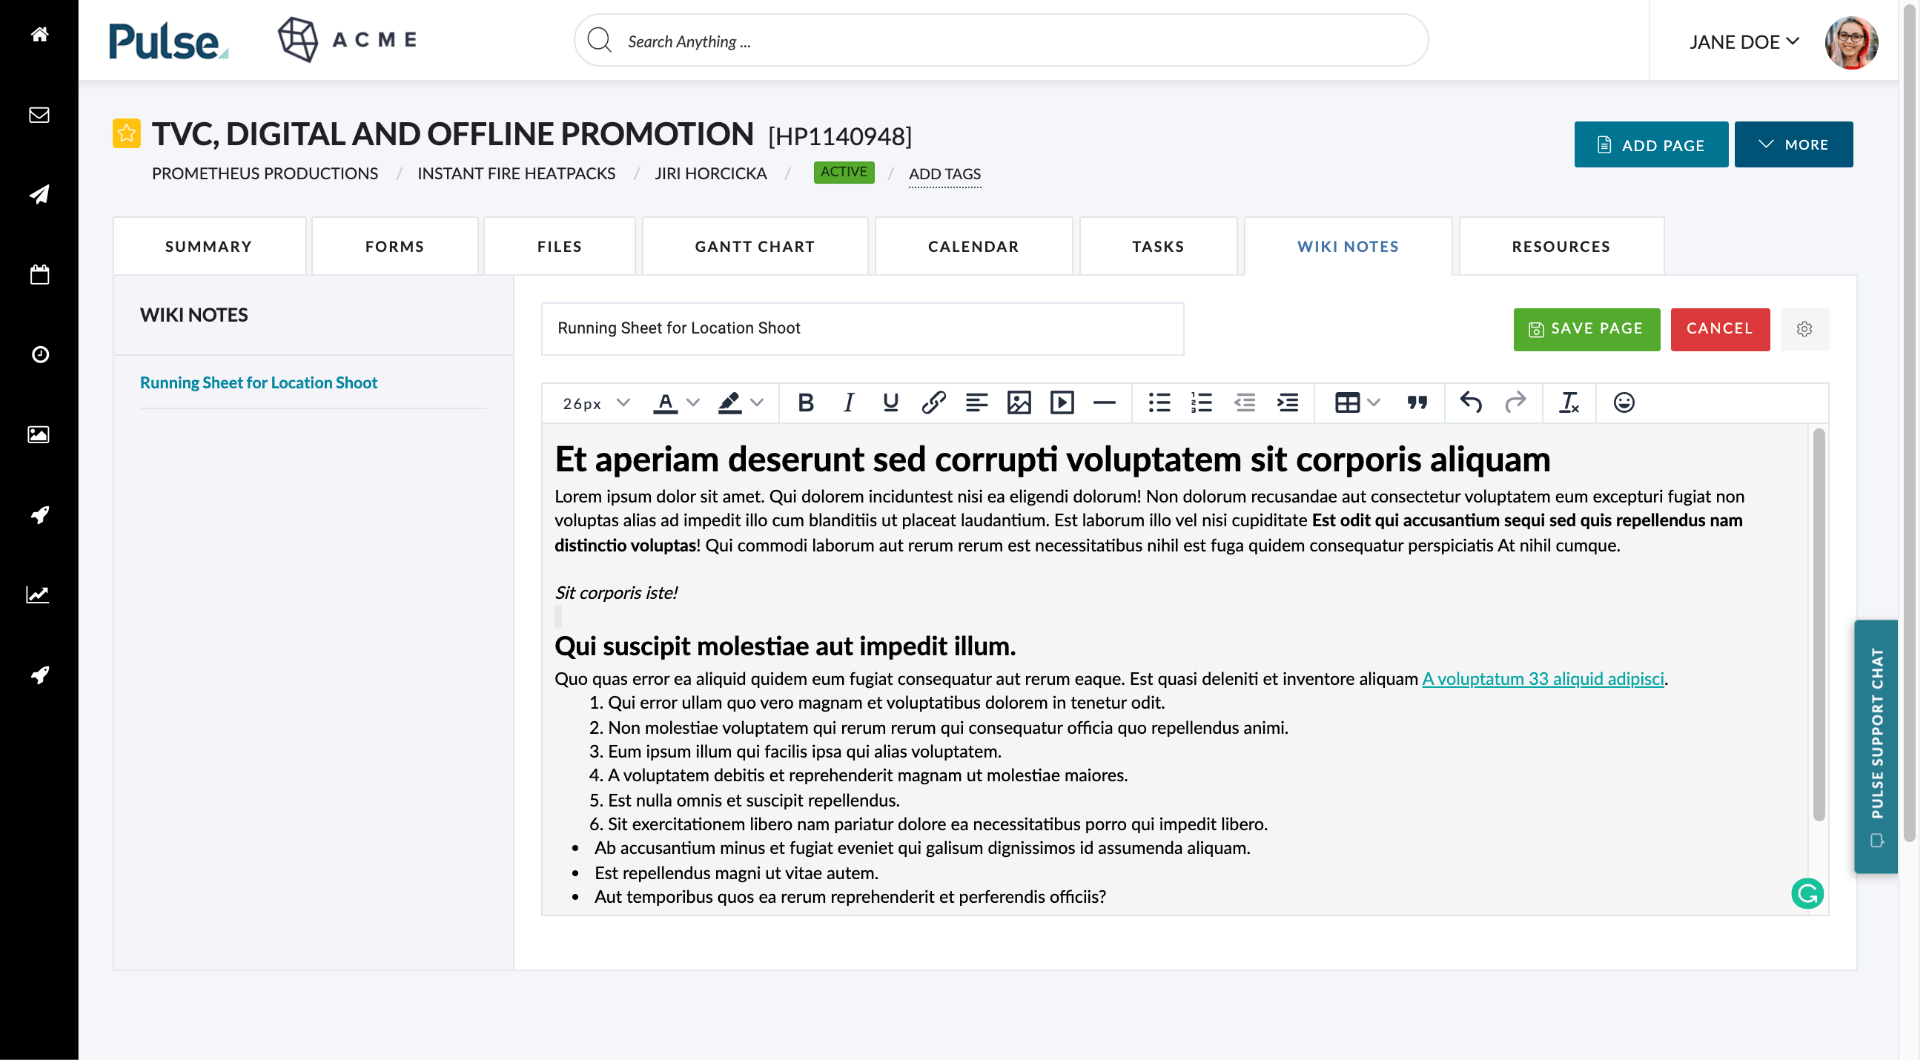The image size is (1920, 1060).
Task: Insert an image into the wiki note
Action: [1020, 403]
